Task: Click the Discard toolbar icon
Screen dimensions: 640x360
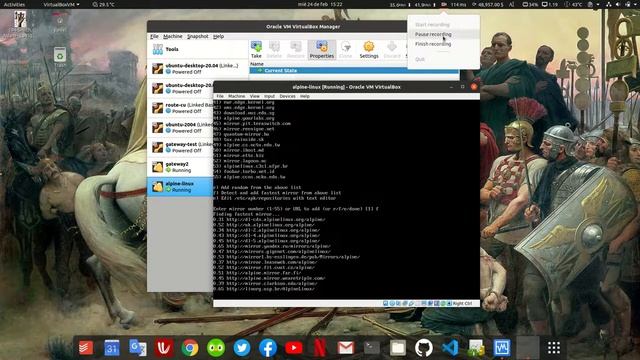Action: click(392, 49)
